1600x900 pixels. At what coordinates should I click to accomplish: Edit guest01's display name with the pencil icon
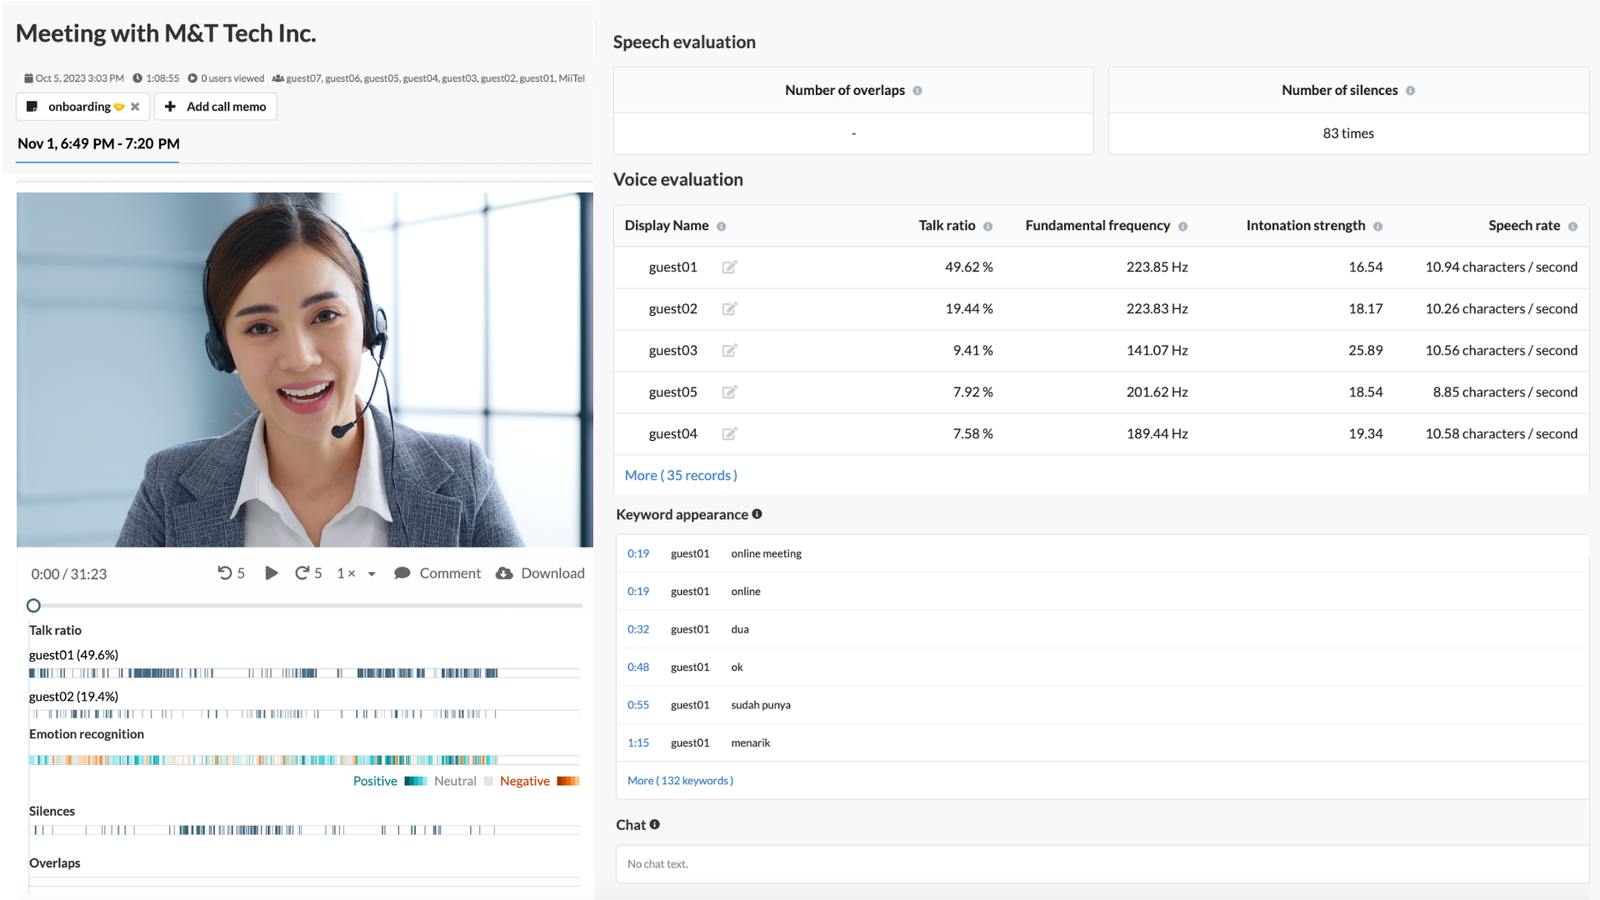729,267
